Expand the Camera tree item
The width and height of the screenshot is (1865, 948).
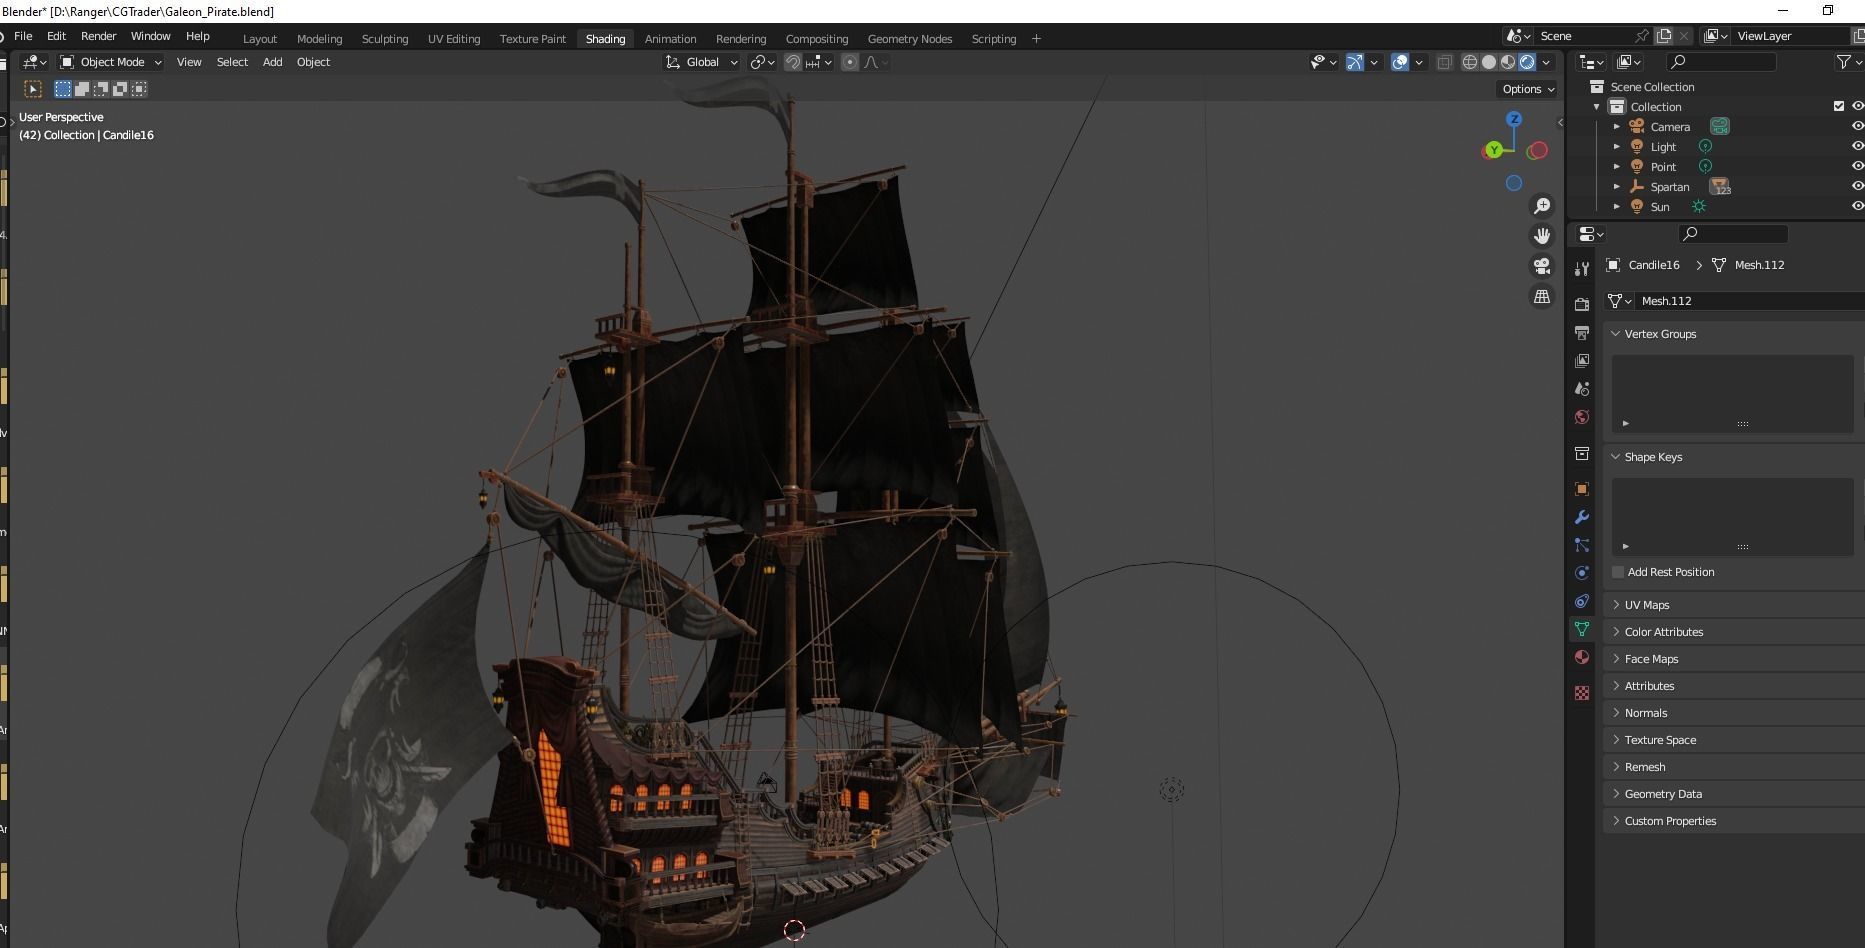[1617, 126]
